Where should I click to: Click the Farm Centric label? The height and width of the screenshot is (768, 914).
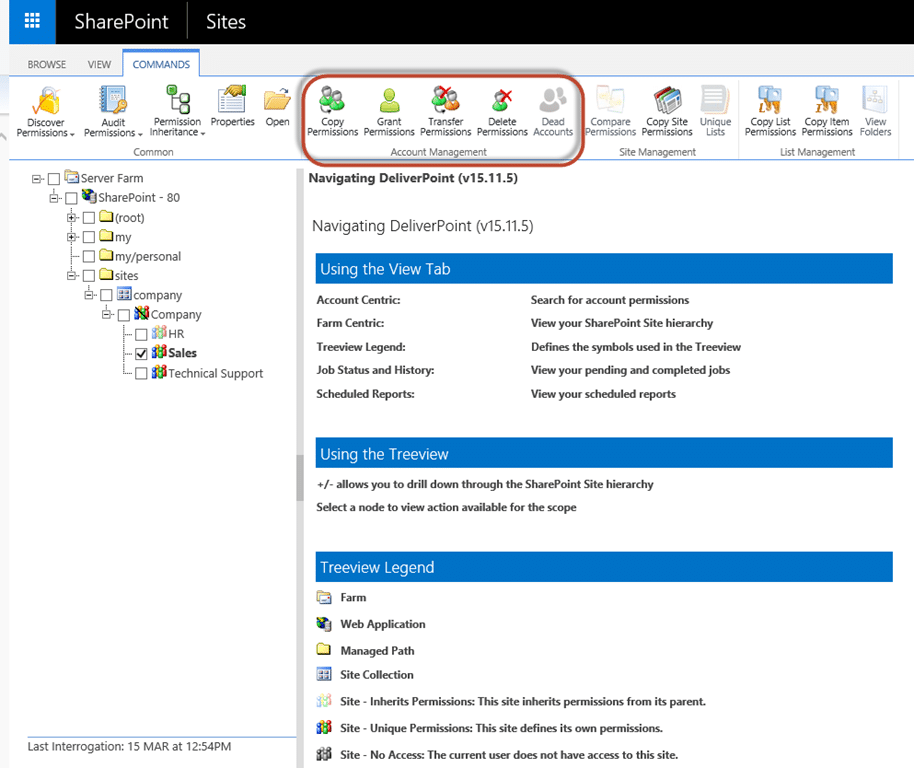pos(350,323)
